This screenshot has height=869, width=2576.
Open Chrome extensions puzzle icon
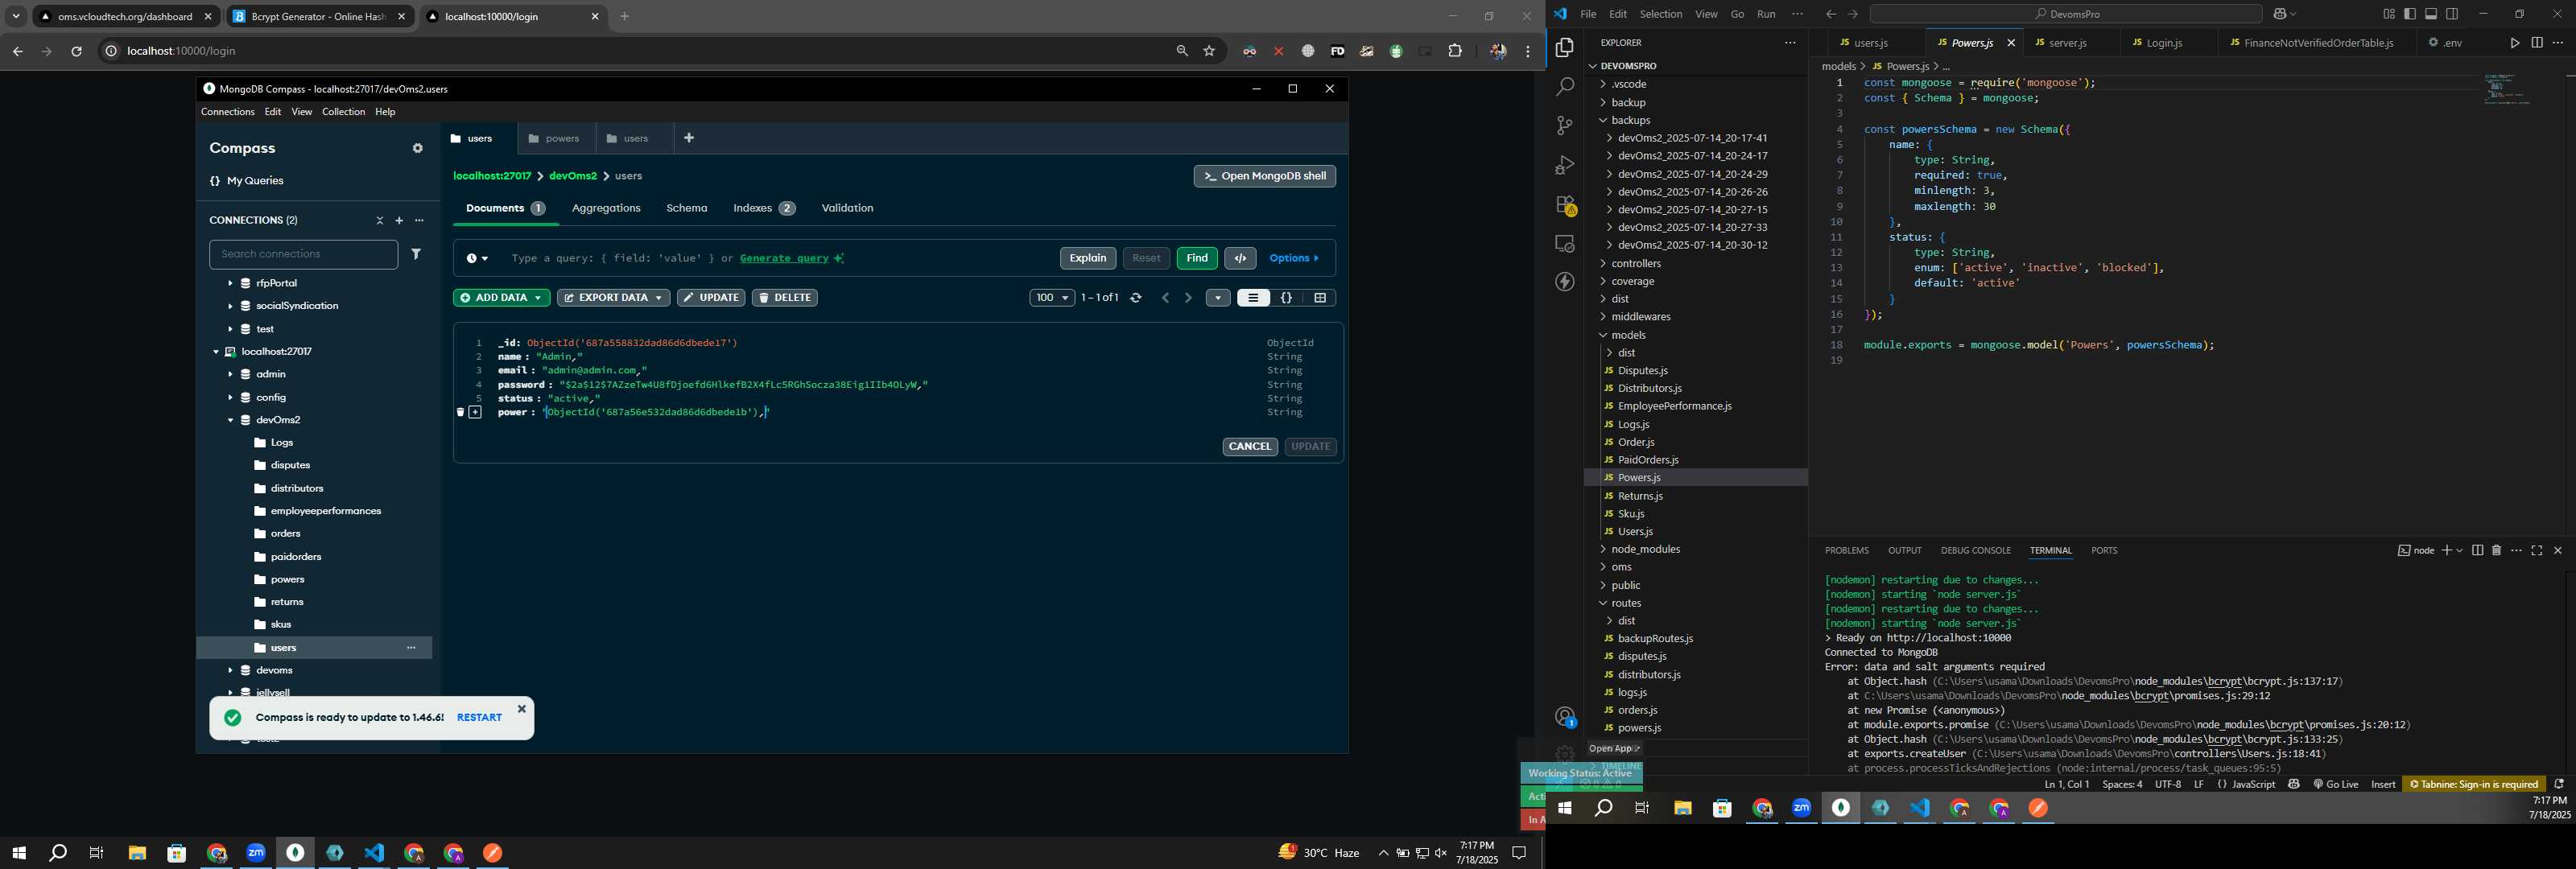[1455, 51]
